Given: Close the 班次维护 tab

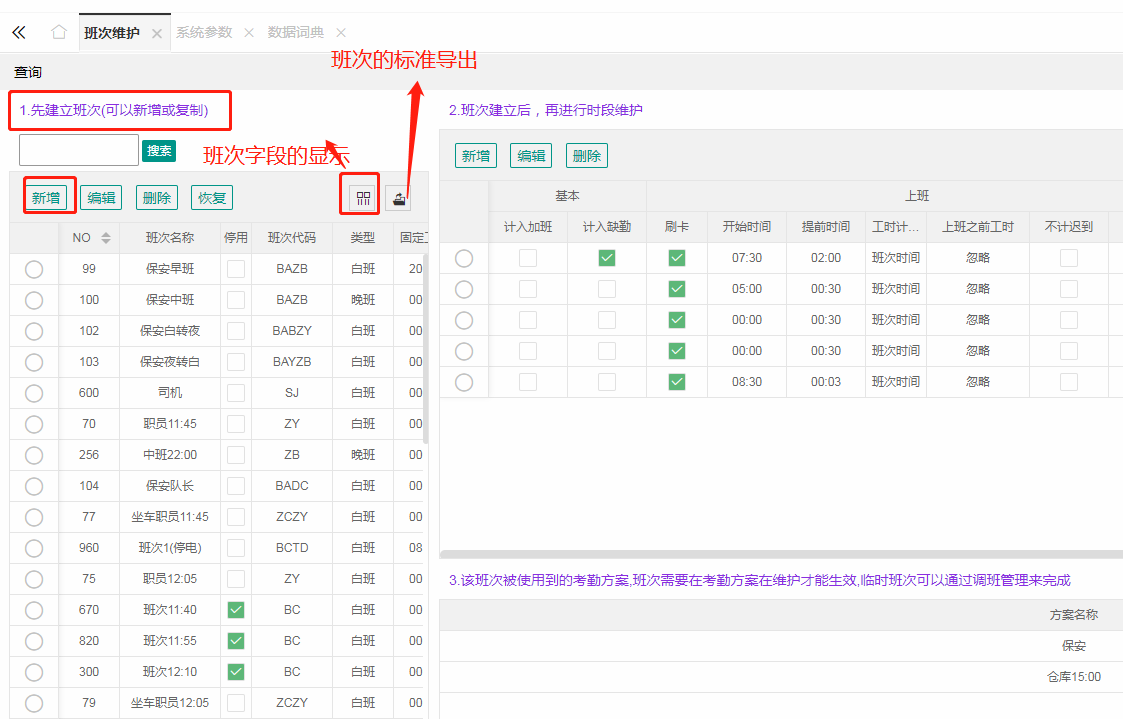Looking at the screenshot, I should pos(157,33).
